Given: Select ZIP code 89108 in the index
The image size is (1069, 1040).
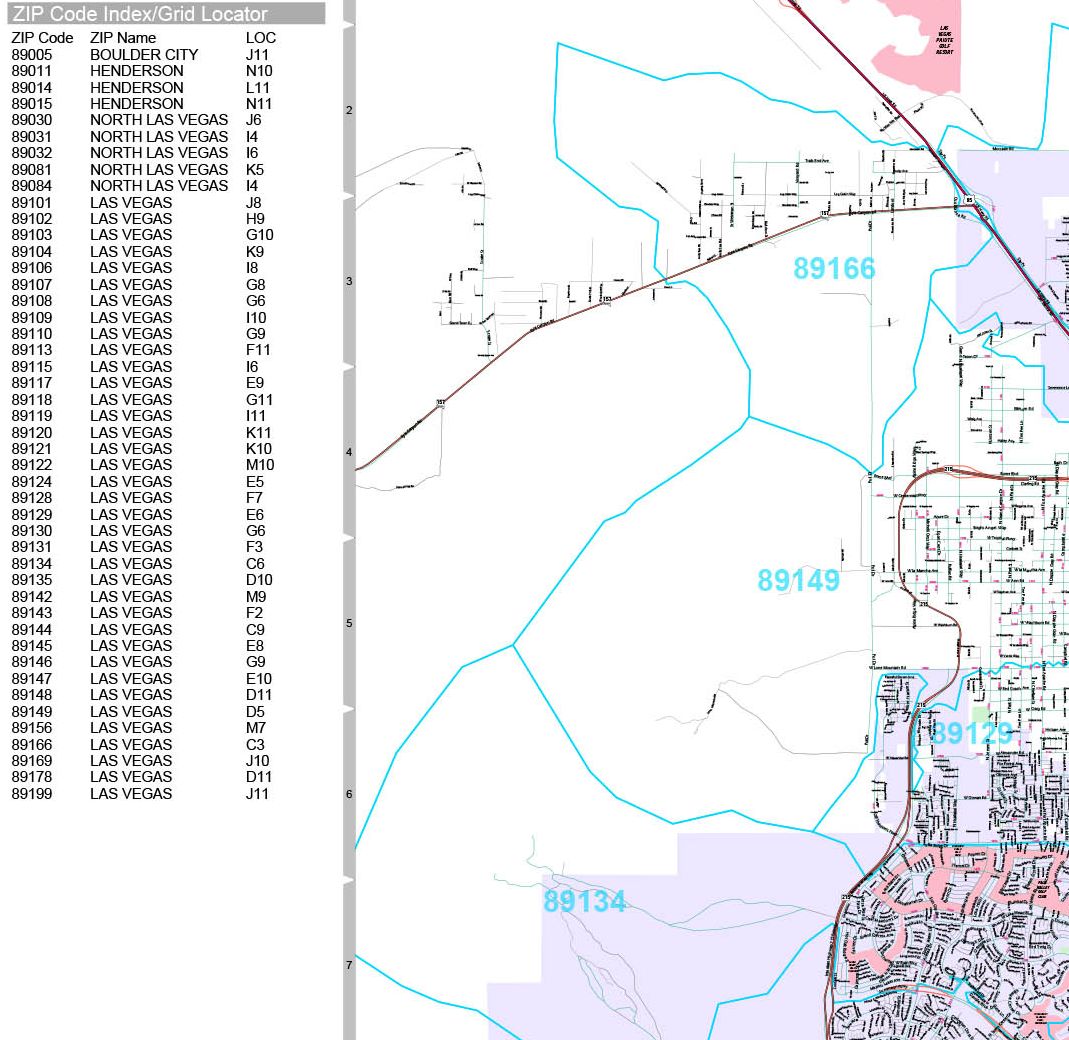Looking at the screenshot, I should [32, 301].
